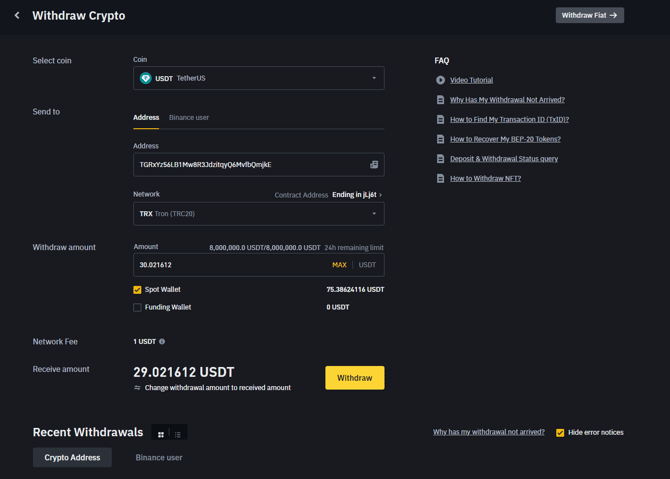Open address book icon in Address field
The width and height of the screenshot is (670, 479).
[x=374, y=165]
